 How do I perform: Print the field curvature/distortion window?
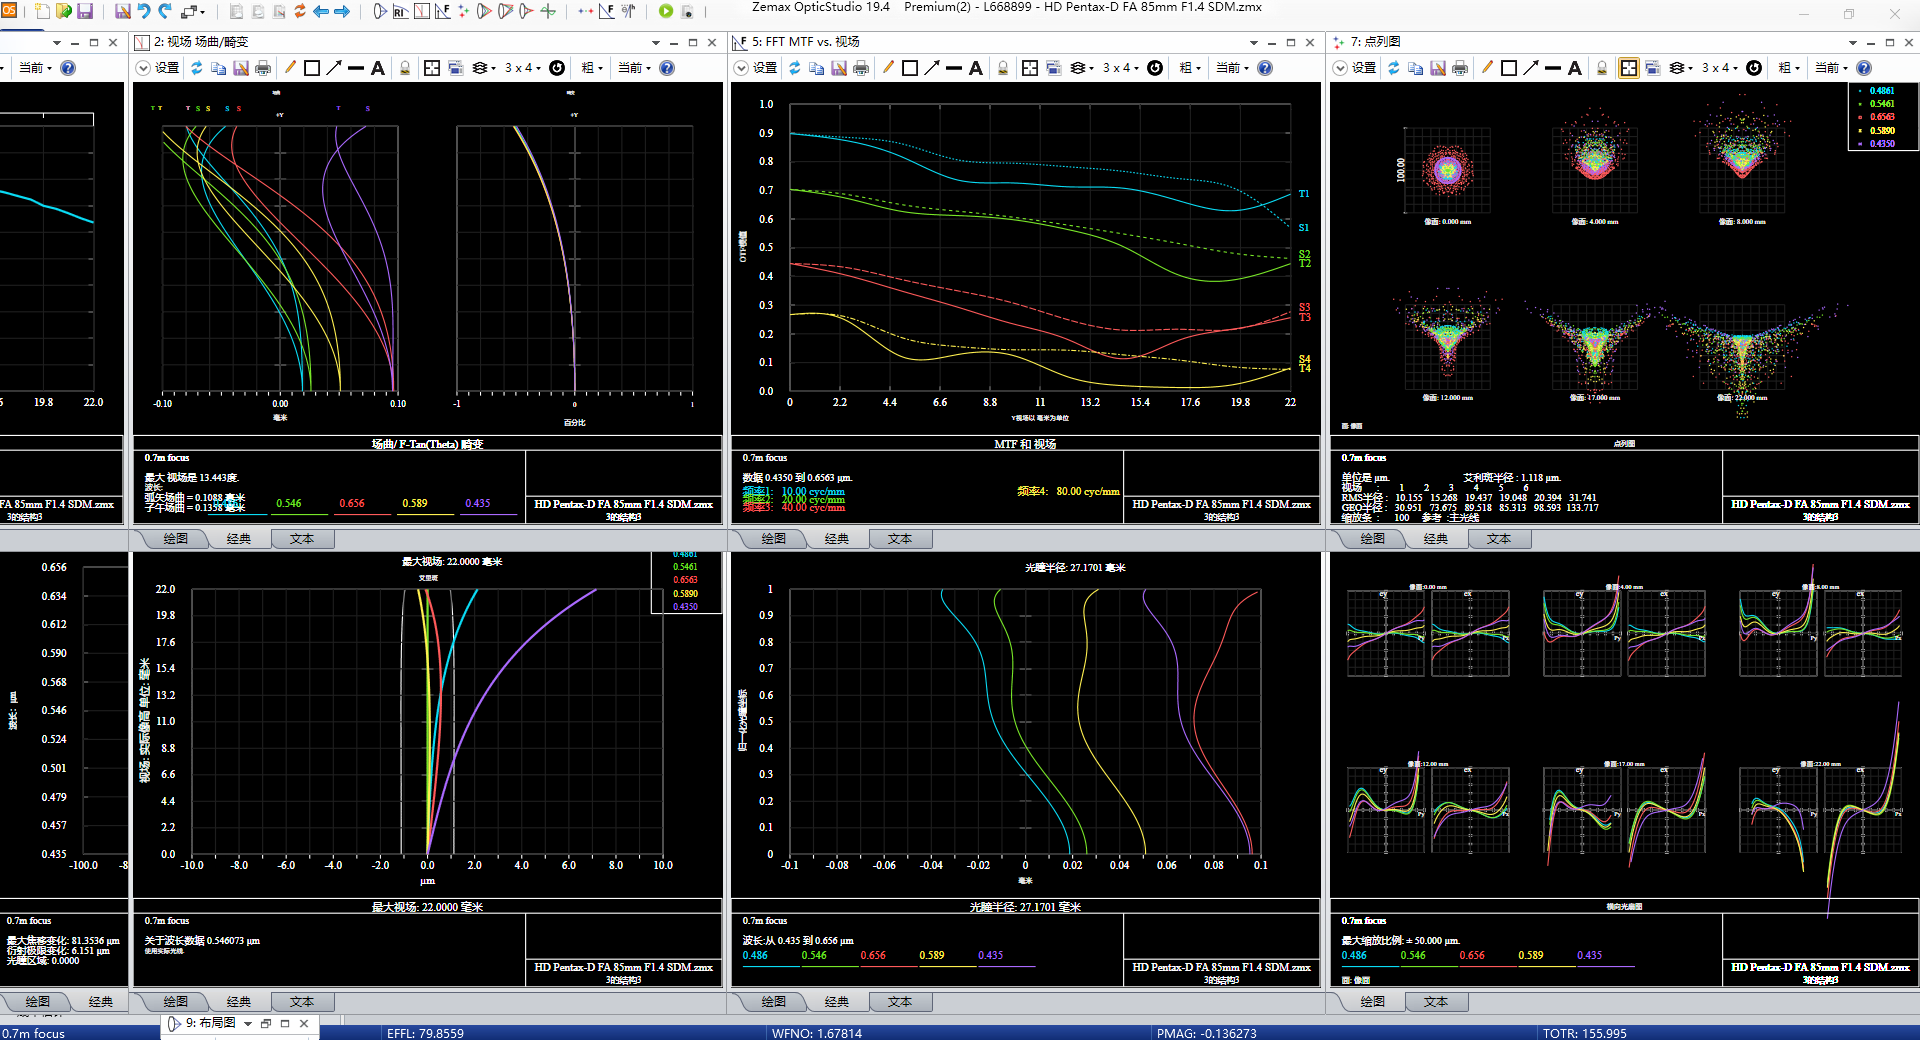click(263, 68)
